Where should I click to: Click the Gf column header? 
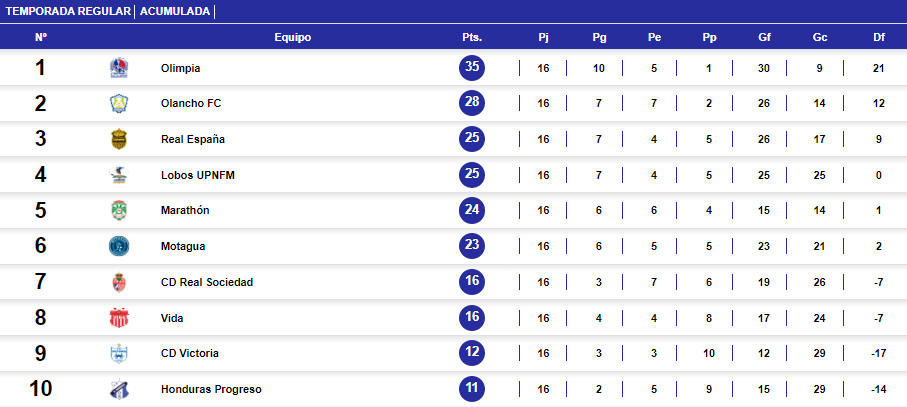(x=764, y=37)
